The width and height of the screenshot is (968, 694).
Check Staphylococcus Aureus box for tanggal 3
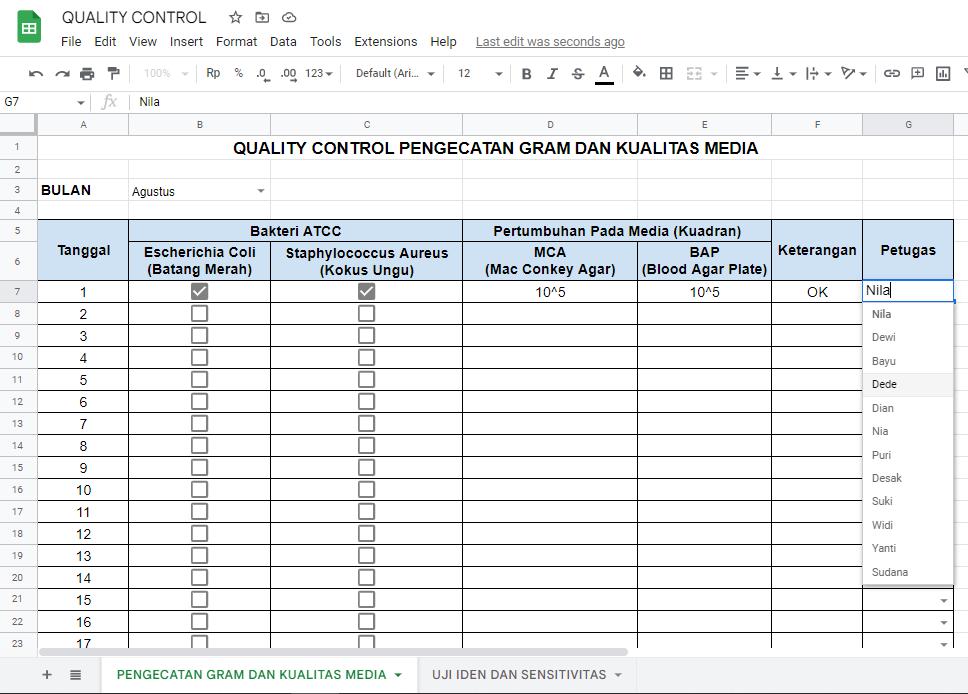tap(366, 336)
